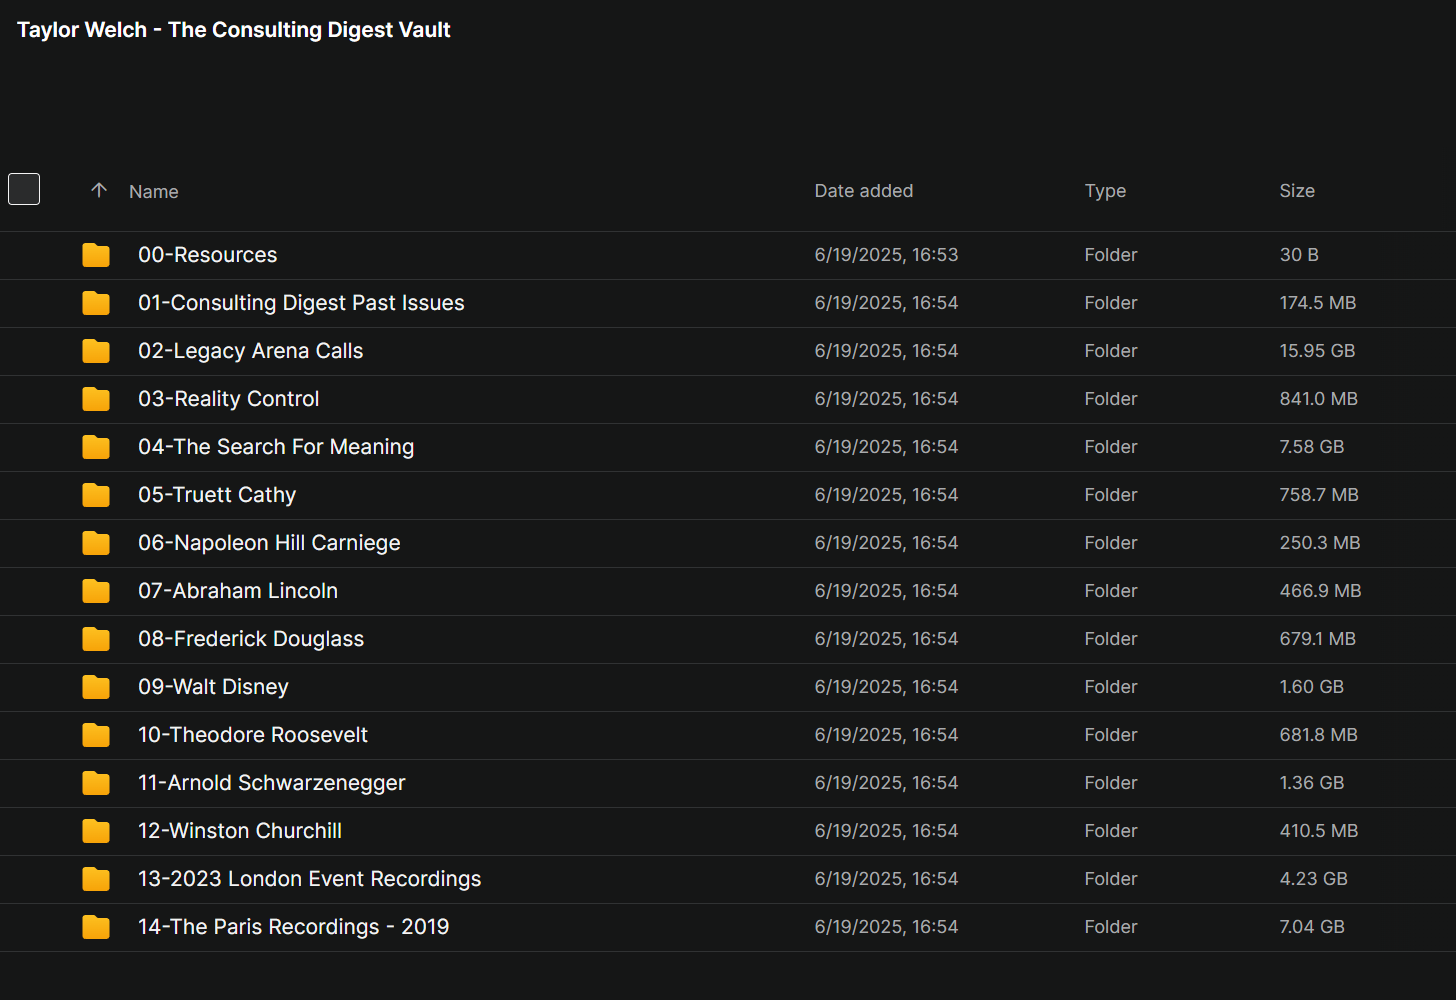Open the 10-Theodore Roosevelt folder

(x=253, y=735)
